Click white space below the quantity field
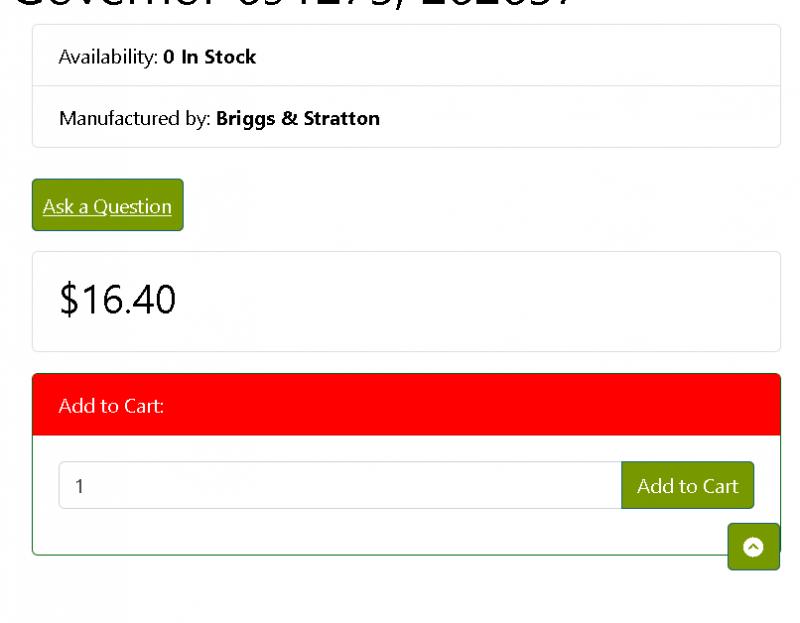The width and height of the screenshot is (800, 623). tap(357, 531)
